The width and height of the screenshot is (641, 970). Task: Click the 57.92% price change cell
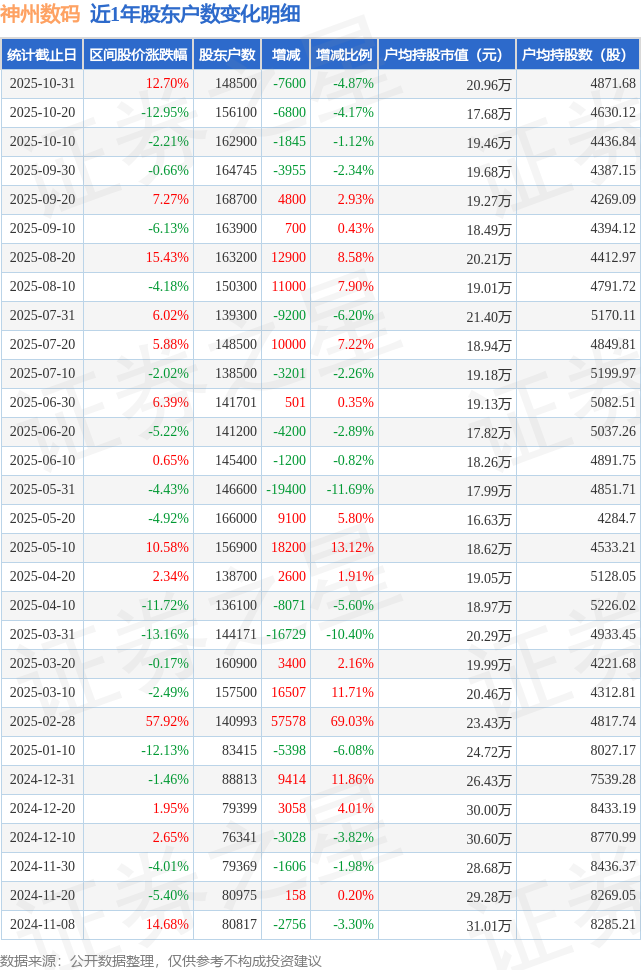tap(167, 722)
